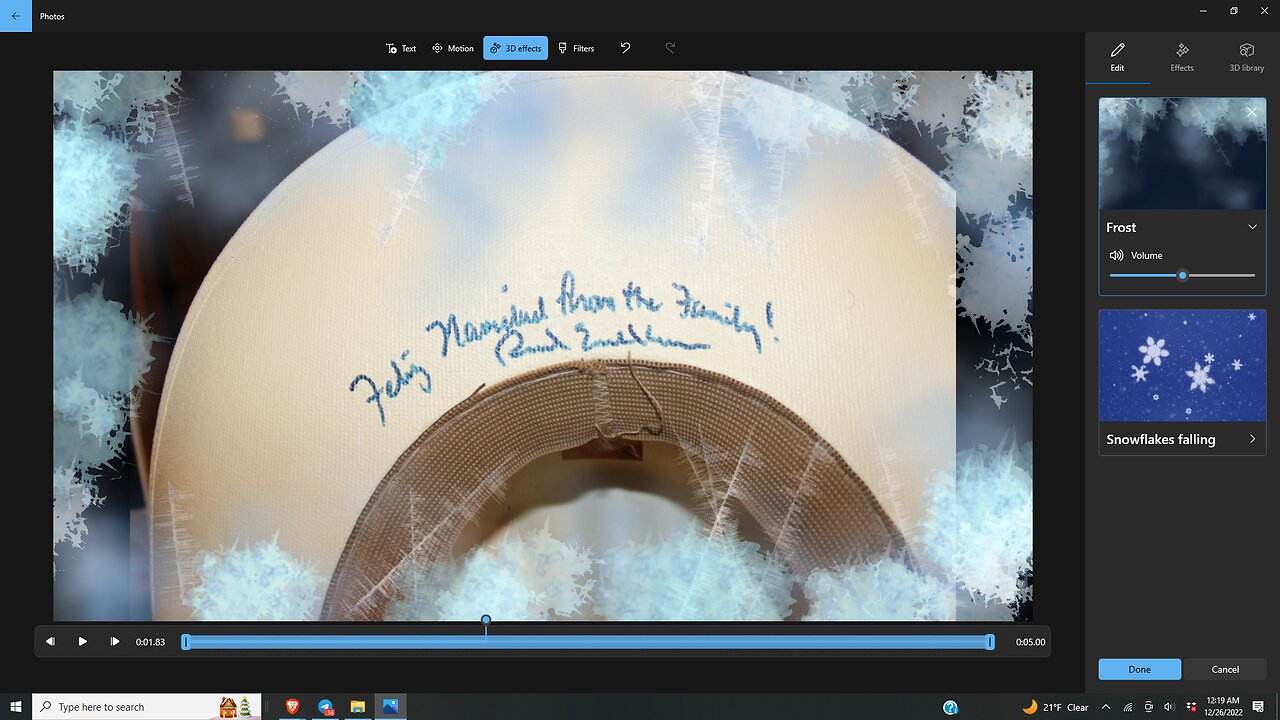The image size is (1280, 720).
Task: Expand the Snowflakes falling effect chevron
Action: (1252, 439)
